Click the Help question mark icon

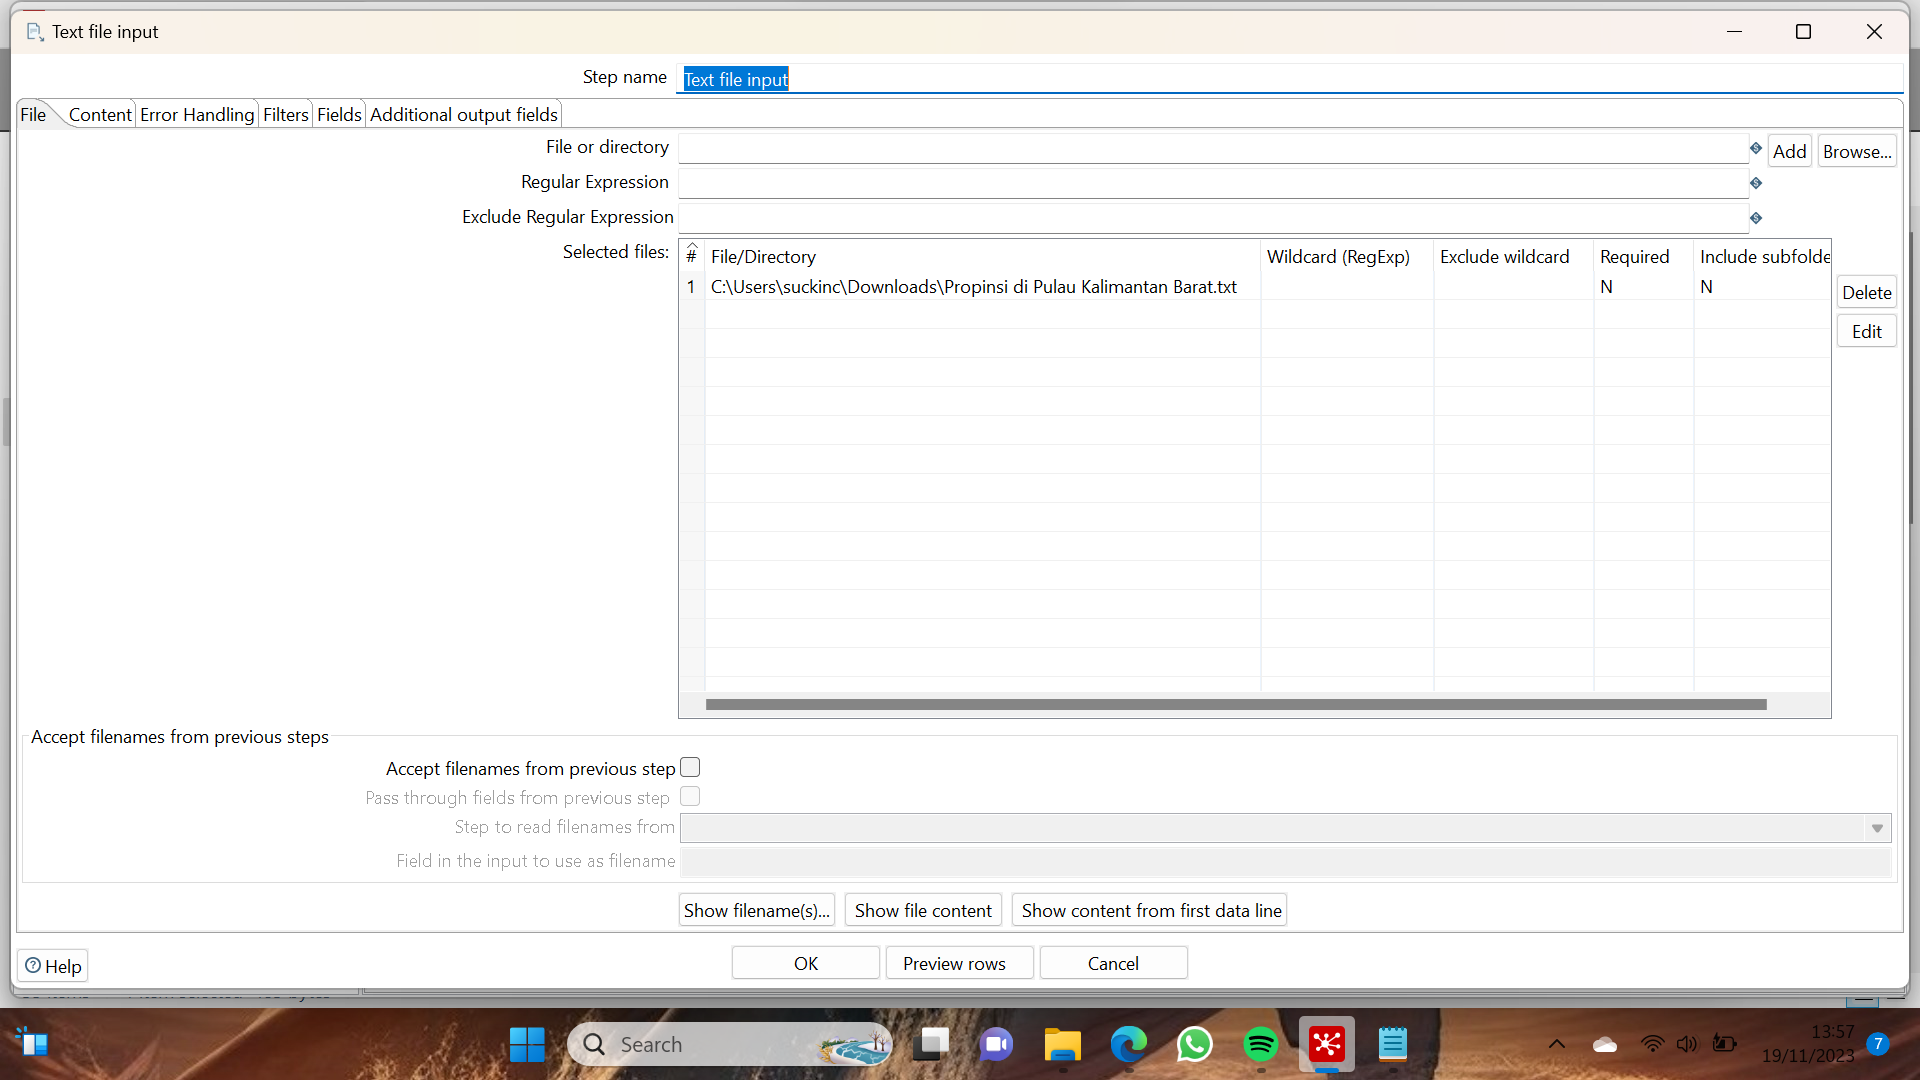(33, 966)
